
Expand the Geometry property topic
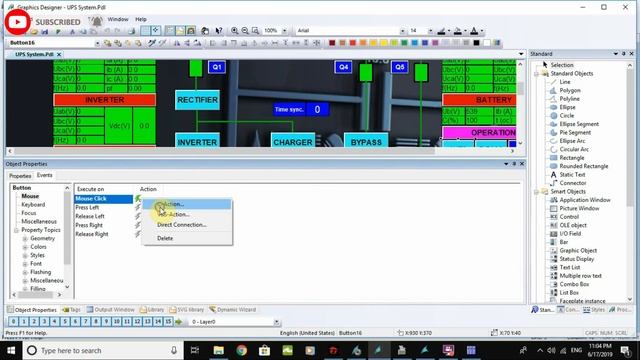25,238
